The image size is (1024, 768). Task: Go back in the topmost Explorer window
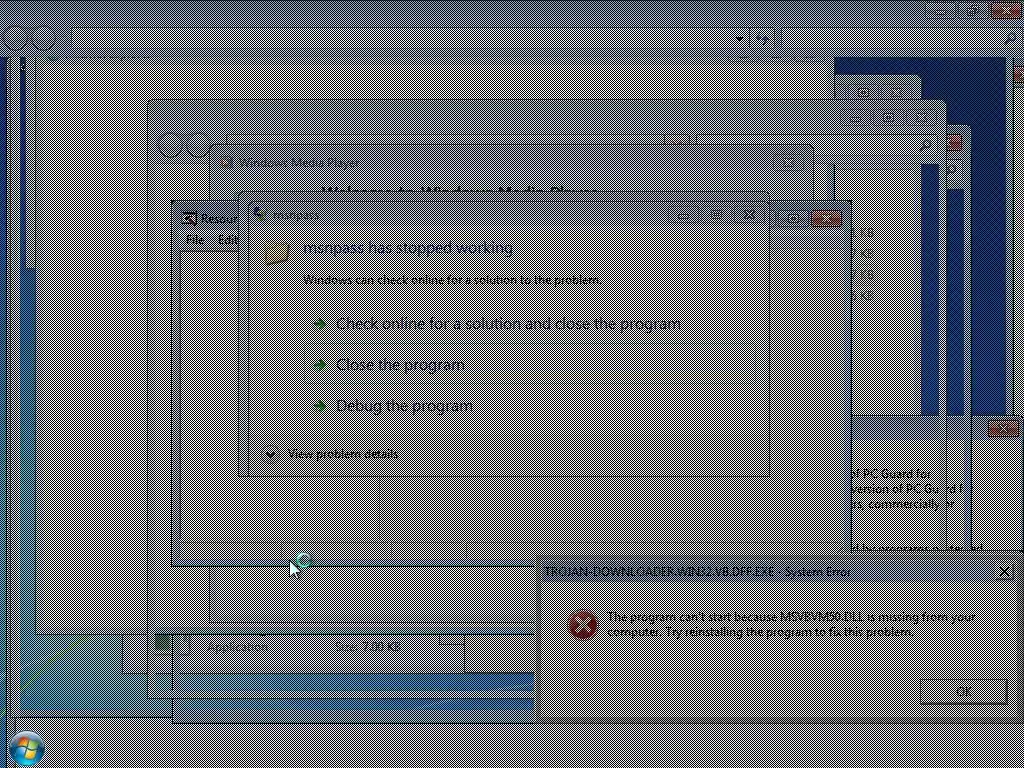tap(14, 39)
